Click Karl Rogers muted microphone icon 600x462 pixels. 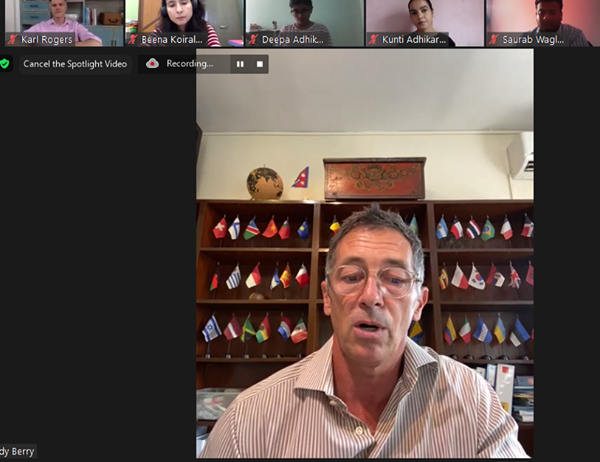point(13,39)
